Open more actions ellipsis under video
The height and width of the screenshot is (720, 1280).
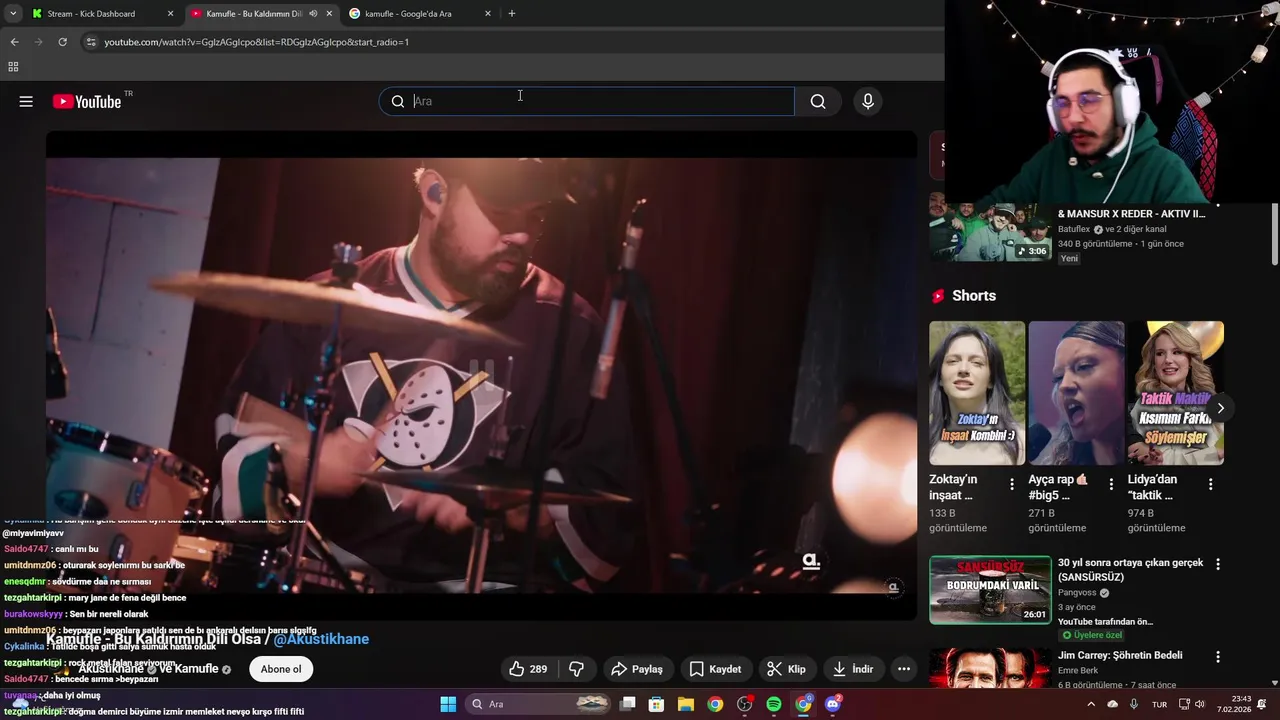coord(904,669)
